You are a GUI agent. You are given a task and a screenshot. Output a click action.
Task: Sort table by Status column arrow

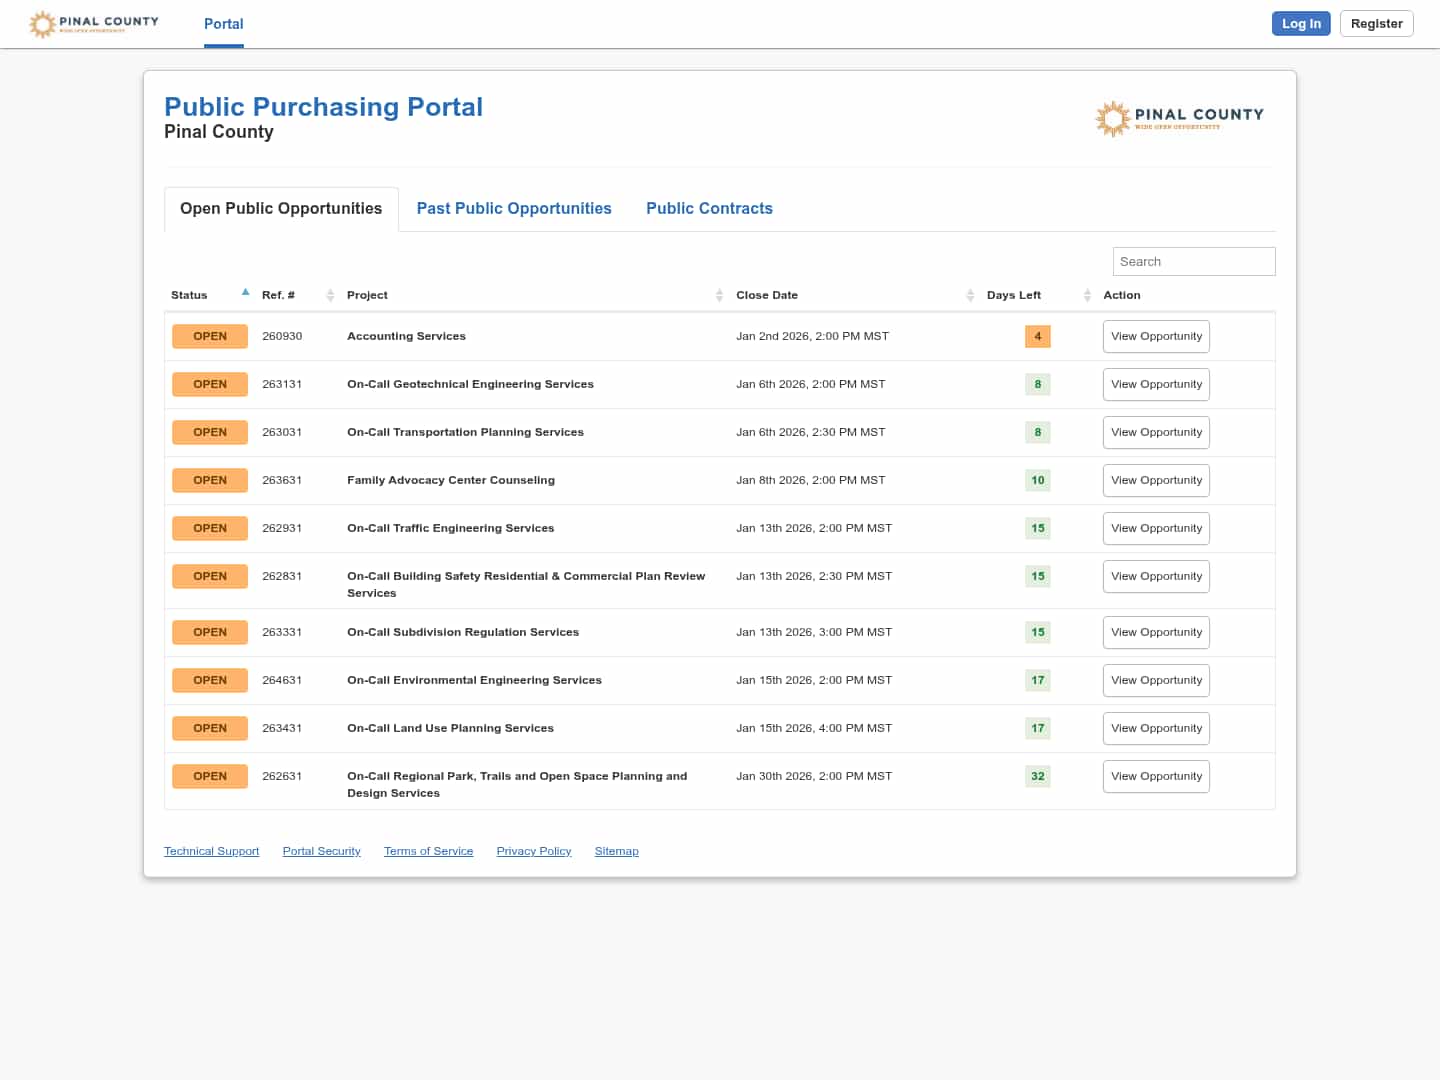245,293
